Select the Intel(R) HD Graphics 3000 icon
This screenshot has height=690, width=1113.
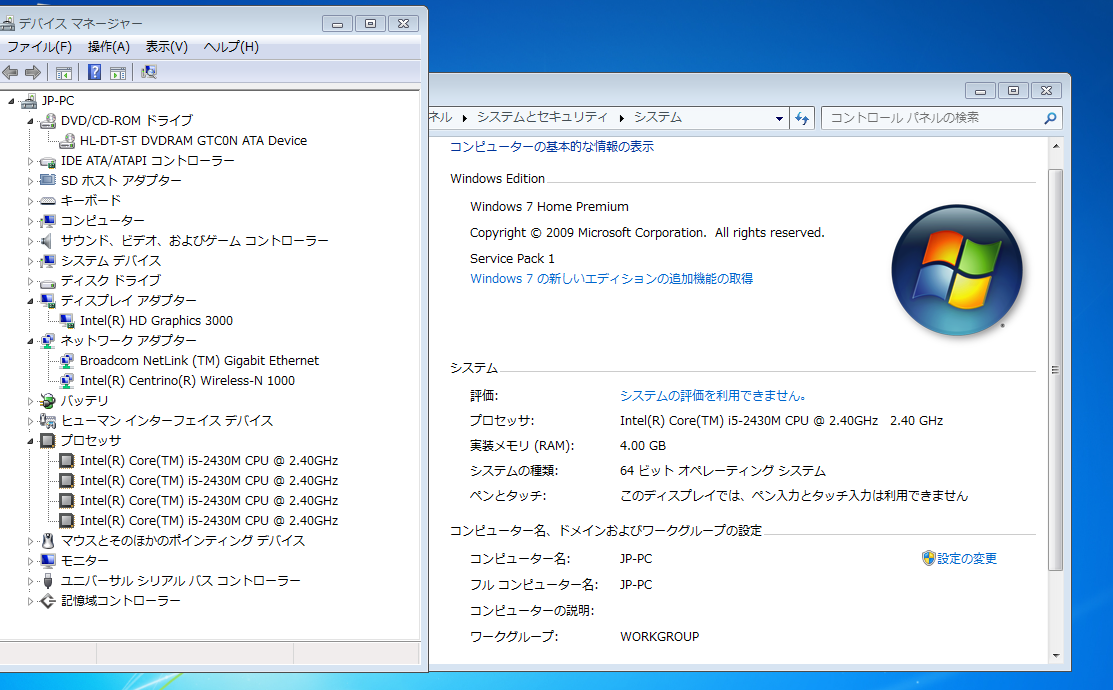click(67, 321)
